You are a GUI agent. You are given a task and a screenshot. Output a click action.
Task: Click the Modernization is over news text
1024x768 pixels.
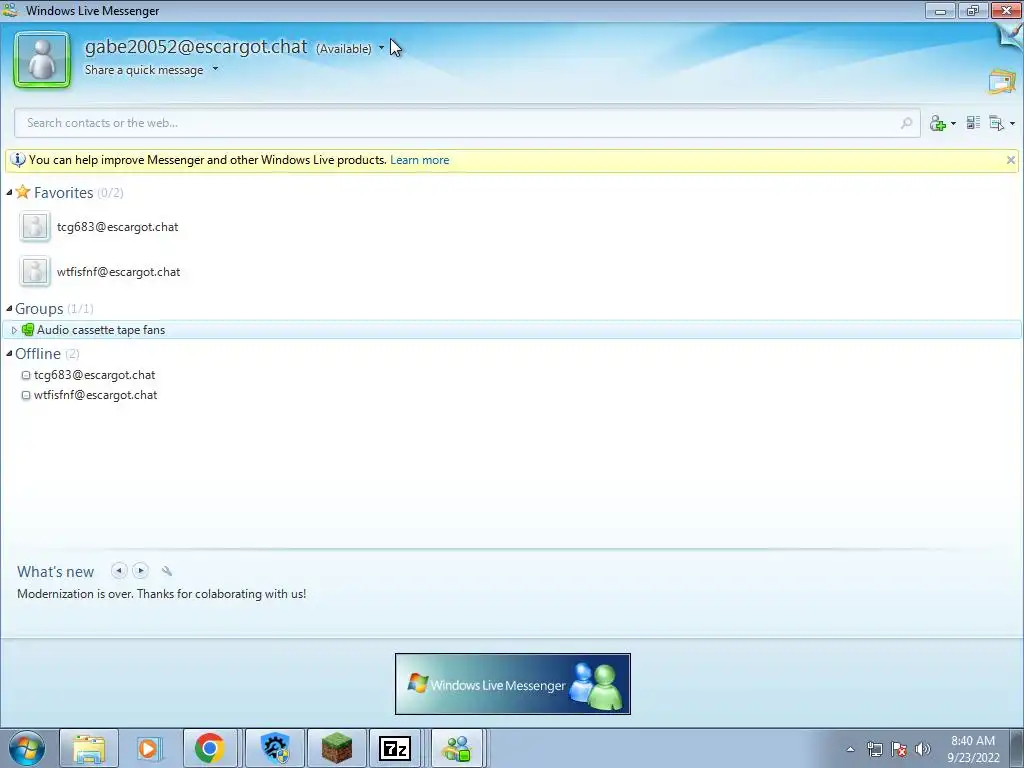tap(161, 594)
